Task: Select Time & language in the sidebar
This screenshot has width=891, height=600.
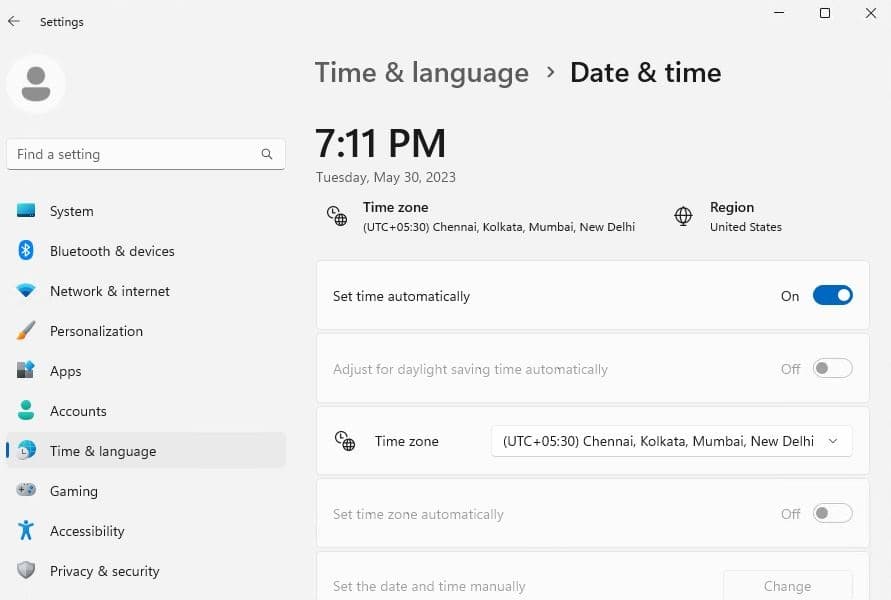Action: pos(103,451)
